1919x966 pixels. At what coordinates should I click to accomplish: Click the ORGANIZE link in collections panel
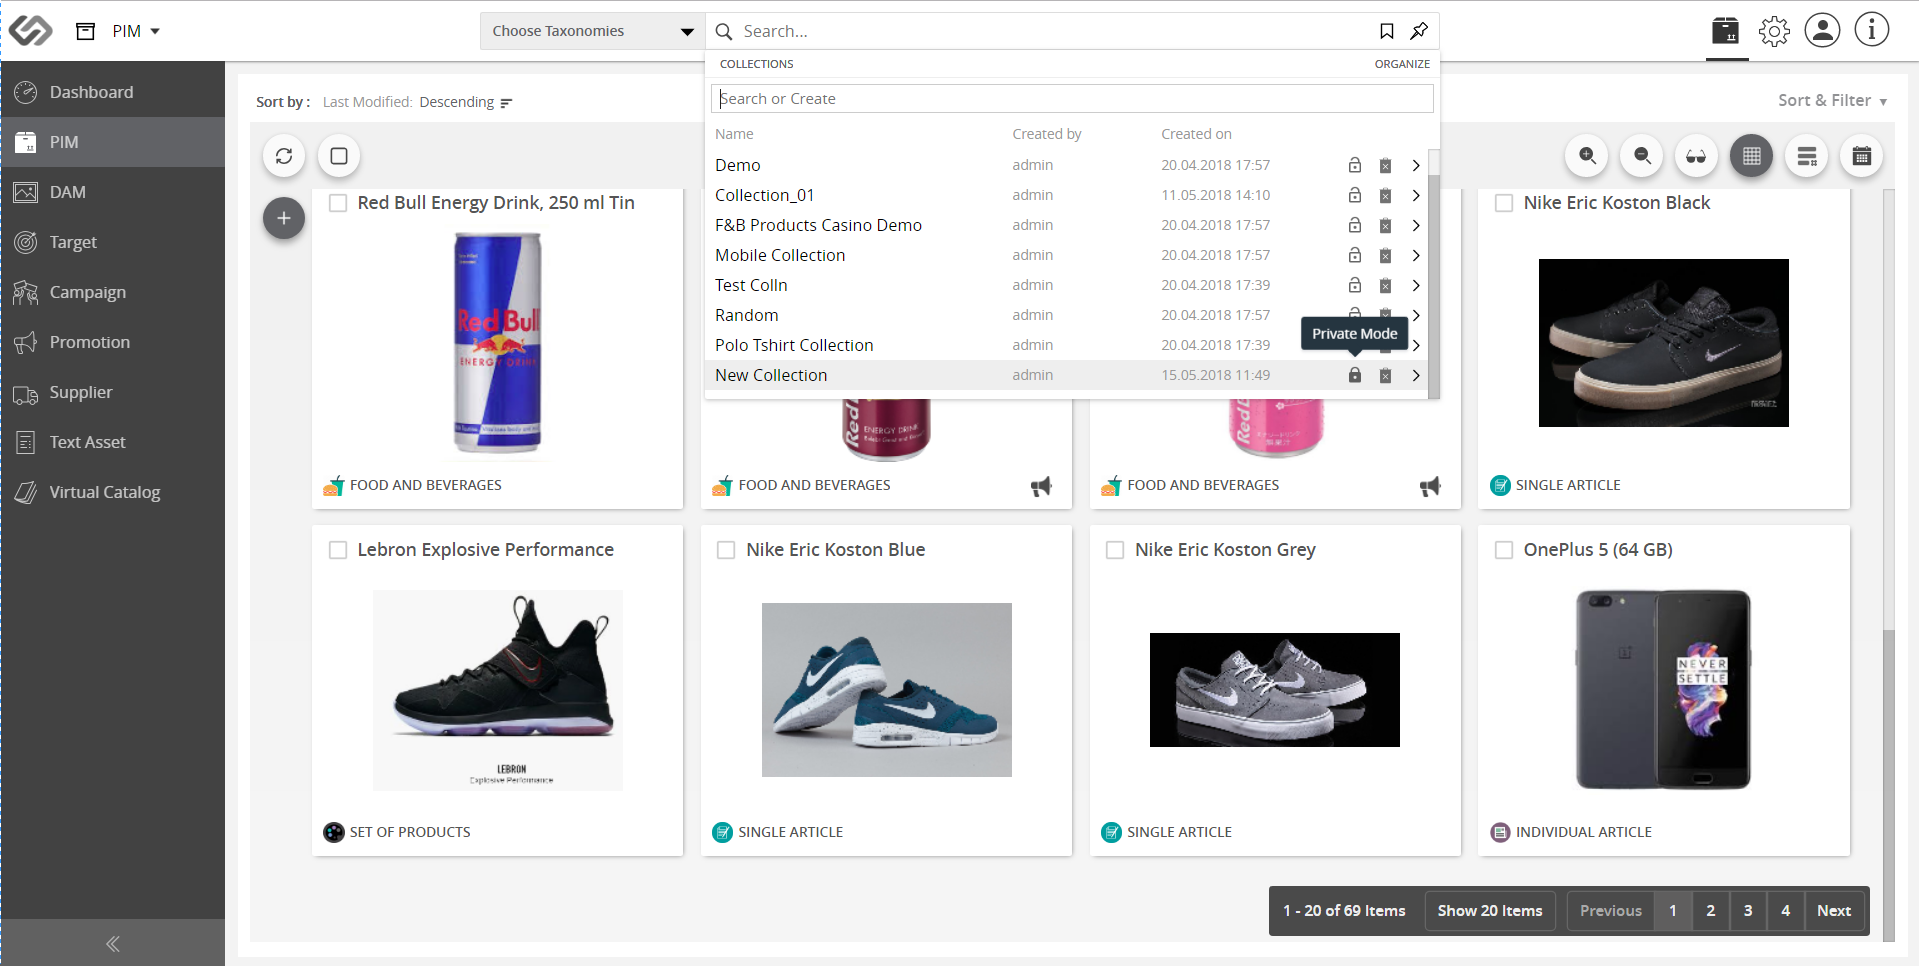1402,64
